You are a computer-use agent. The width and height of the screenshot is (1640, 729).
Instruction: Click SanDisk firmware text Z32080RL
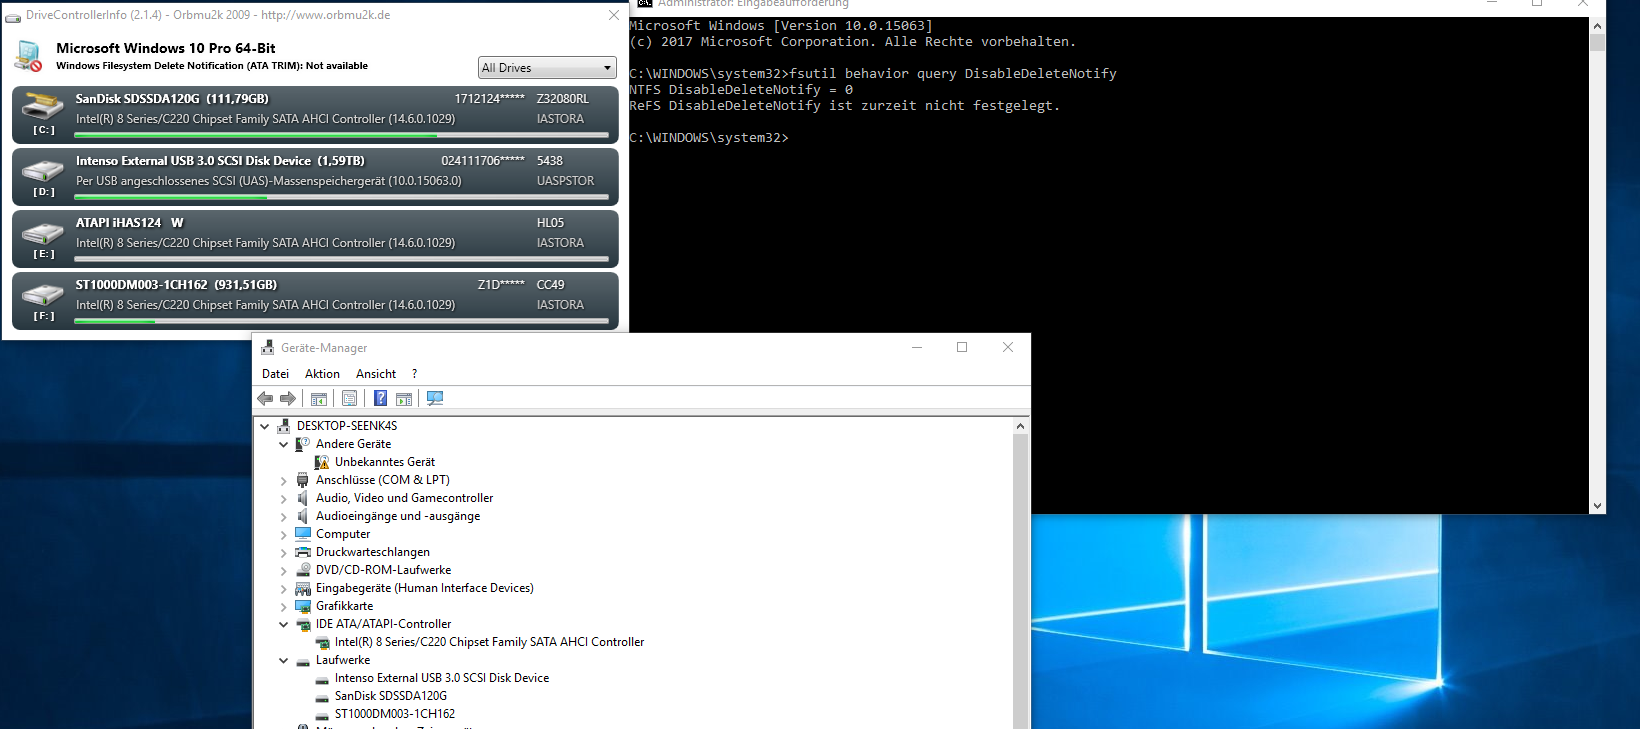tap(563, 99)
